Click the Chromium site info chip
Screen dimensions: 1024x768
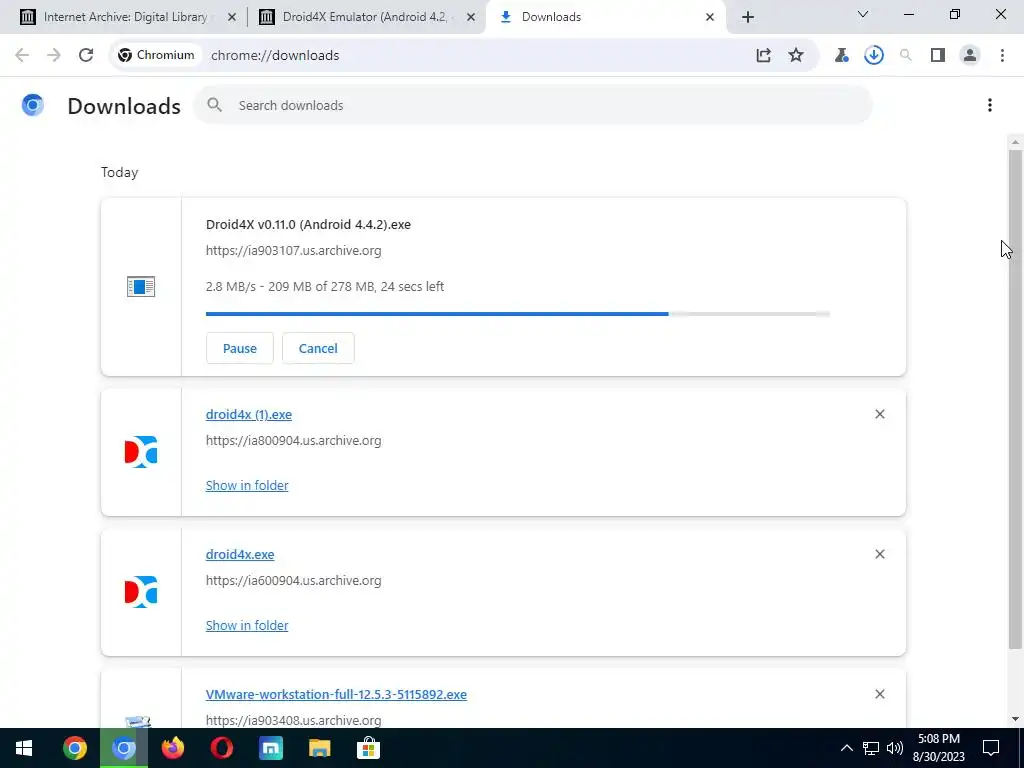pos(157,56)
